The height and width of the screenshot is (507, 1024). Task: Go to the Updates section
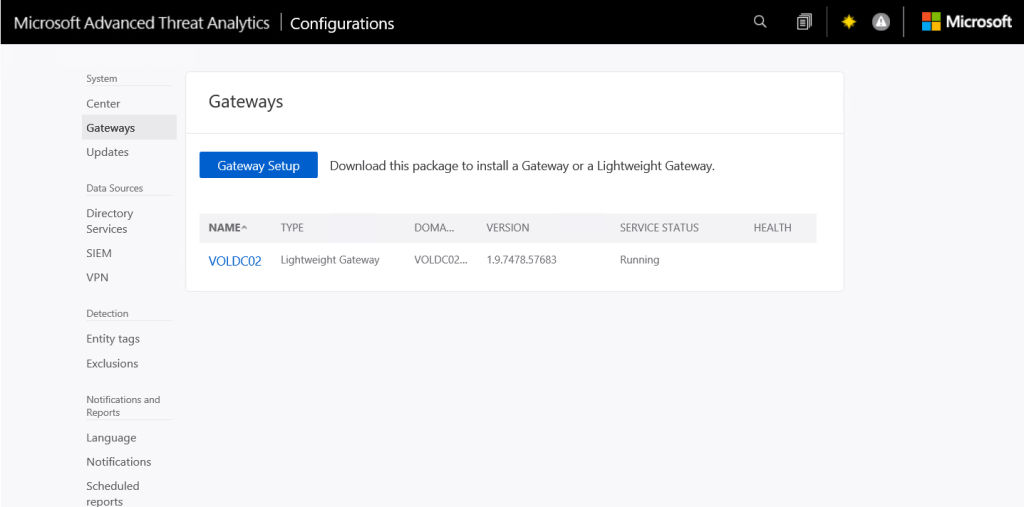(108, 152)
